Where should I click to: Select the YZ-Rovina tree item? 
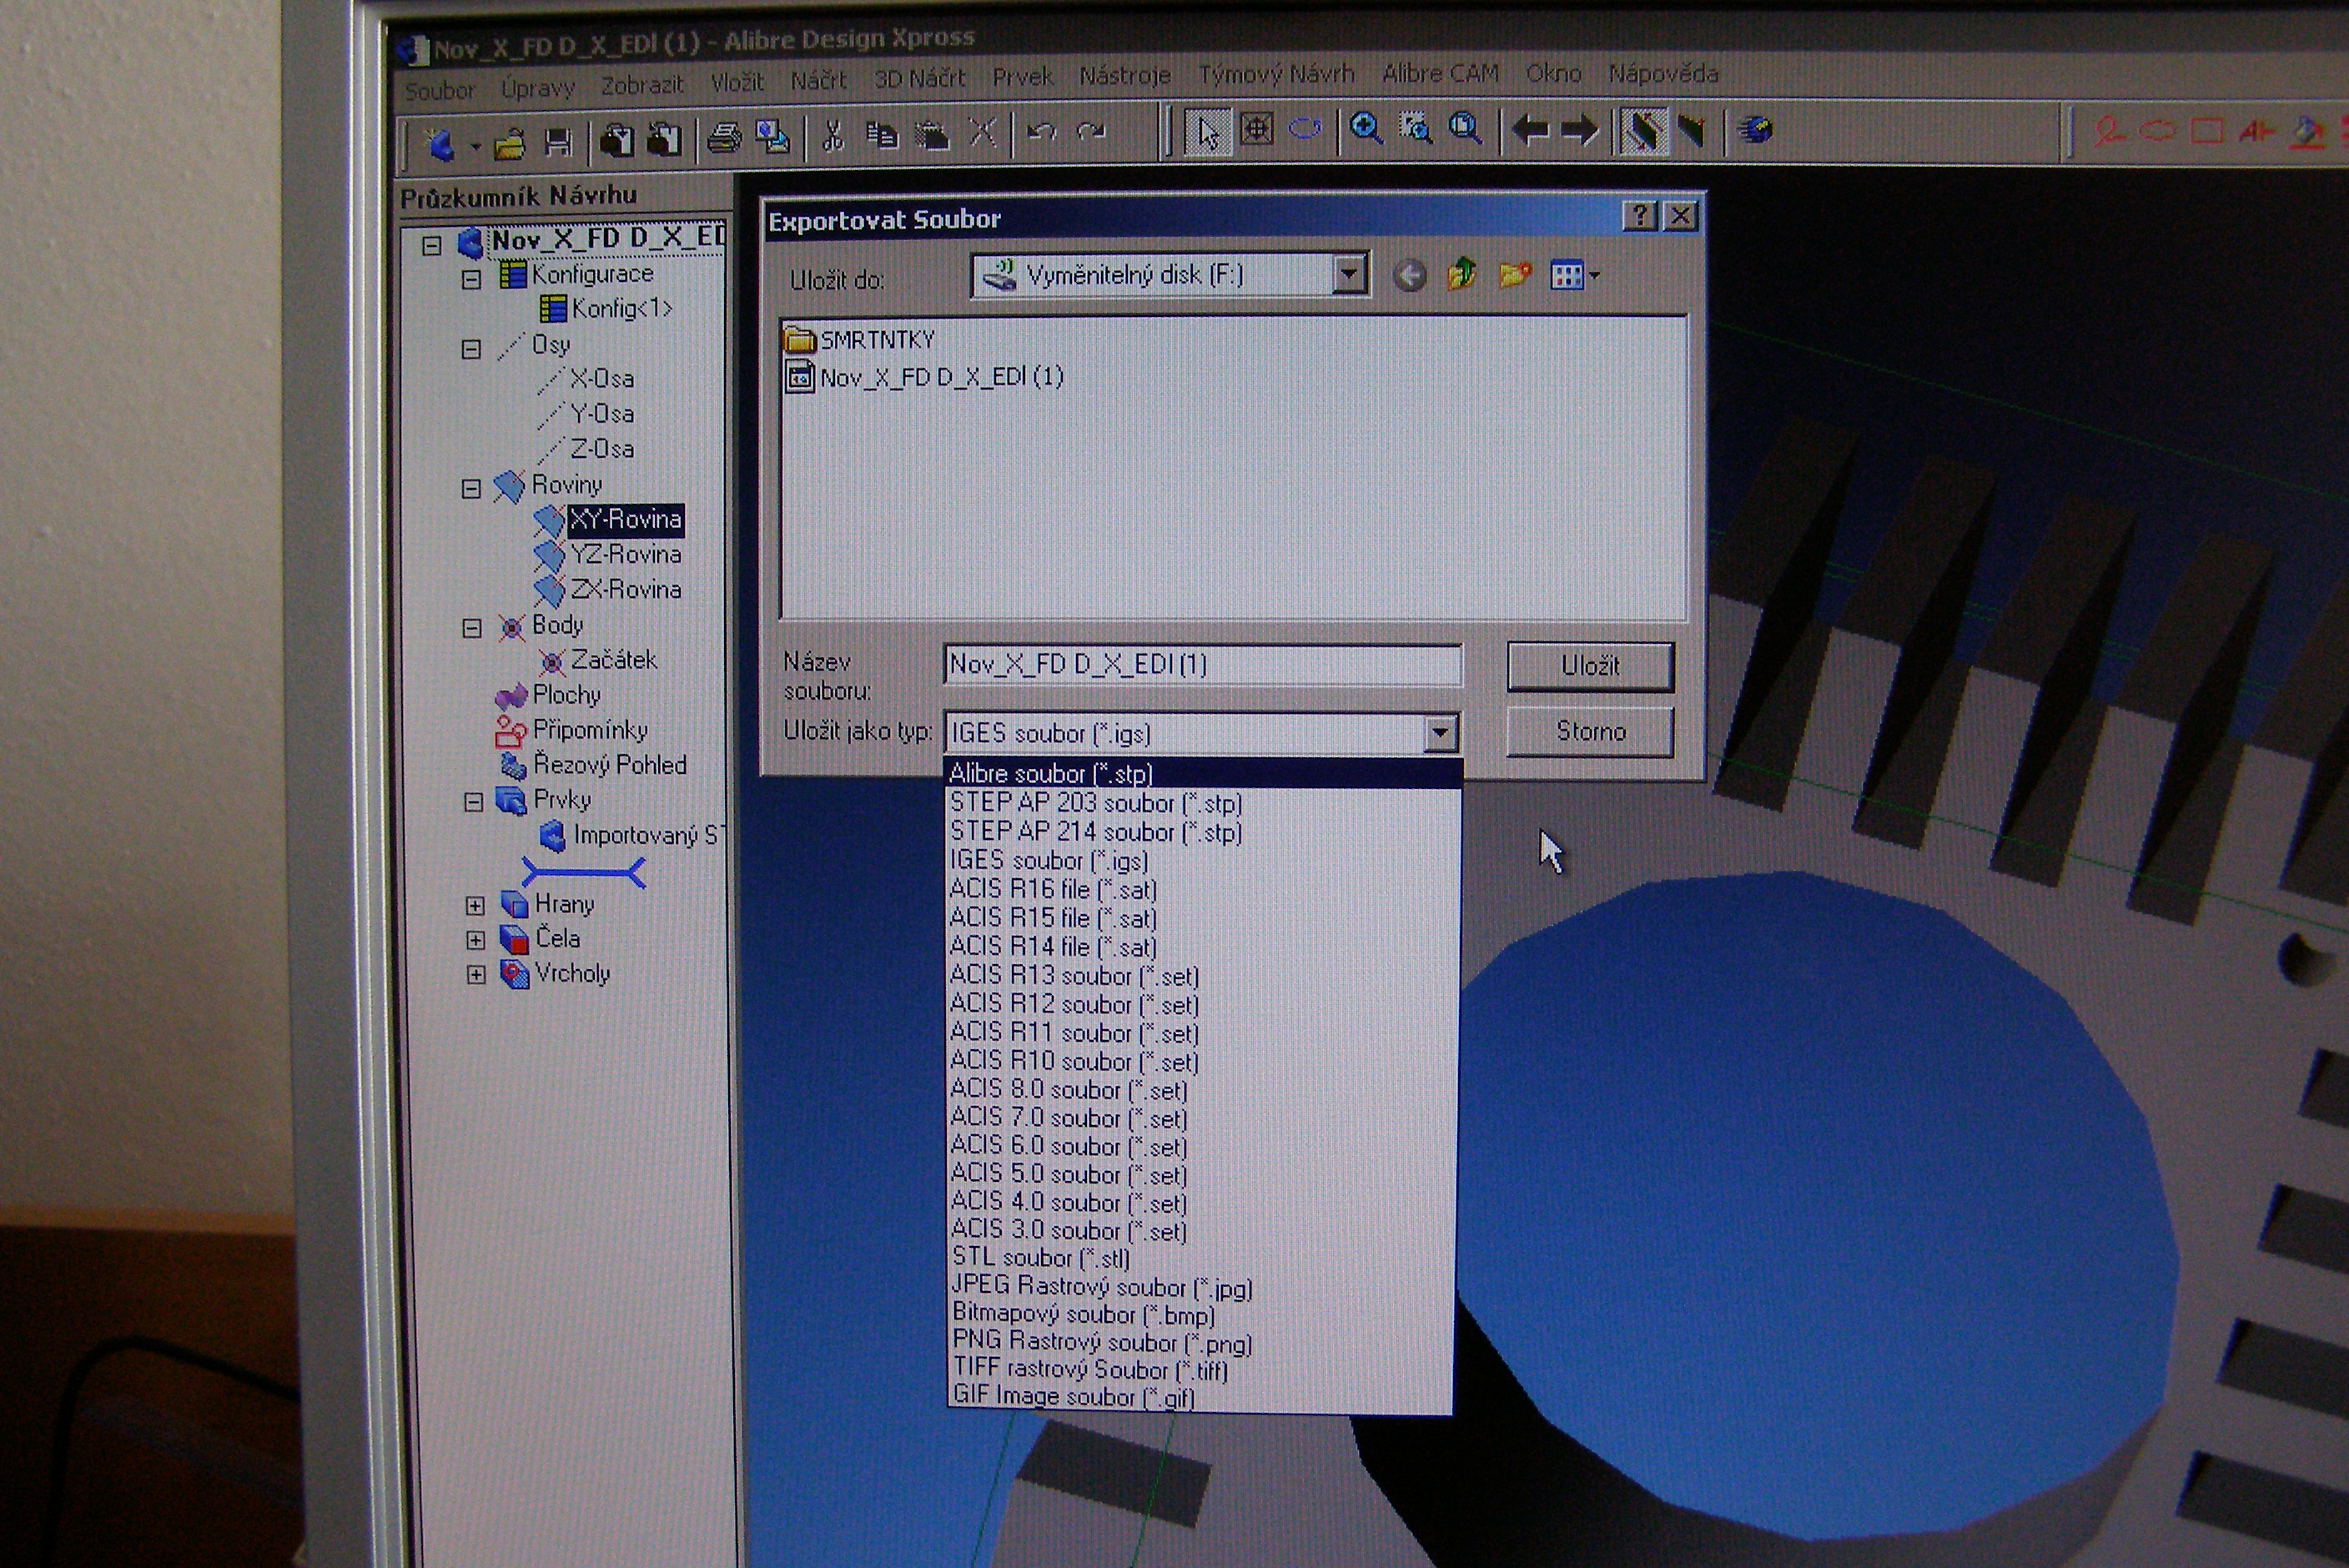tap(625, 555)
